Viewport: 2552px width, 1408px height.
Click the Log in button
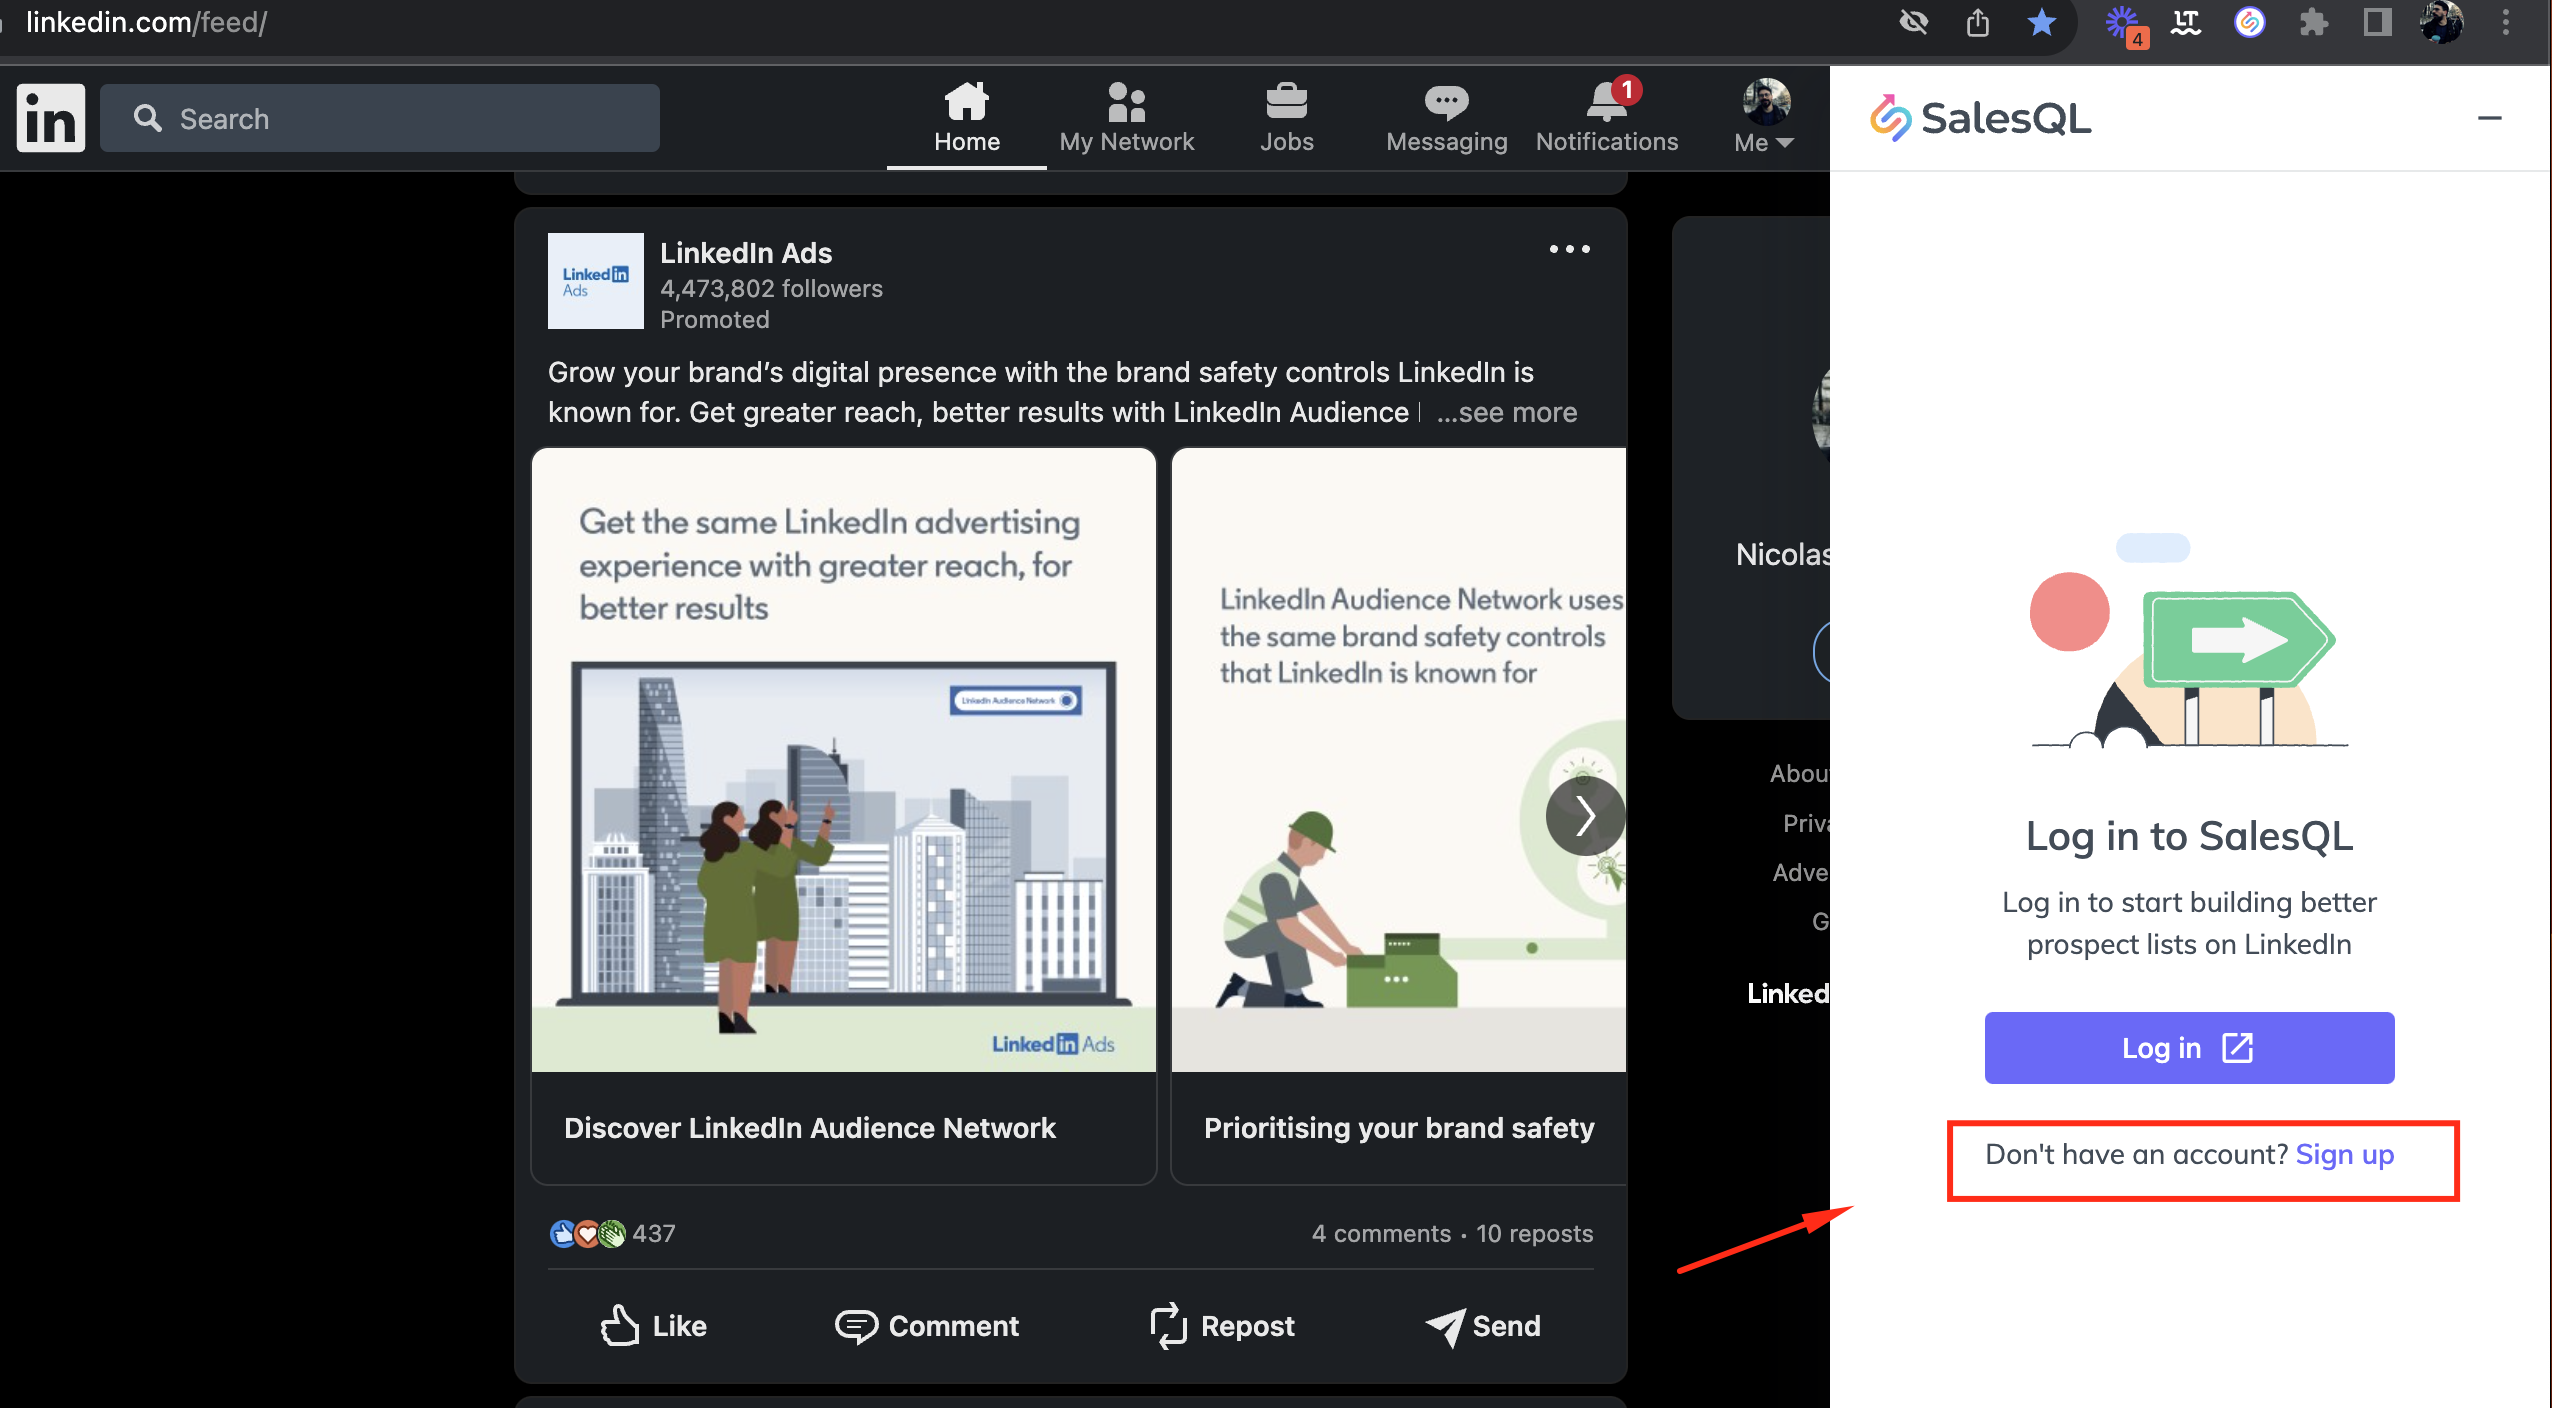click(x=2189, y=1047)
